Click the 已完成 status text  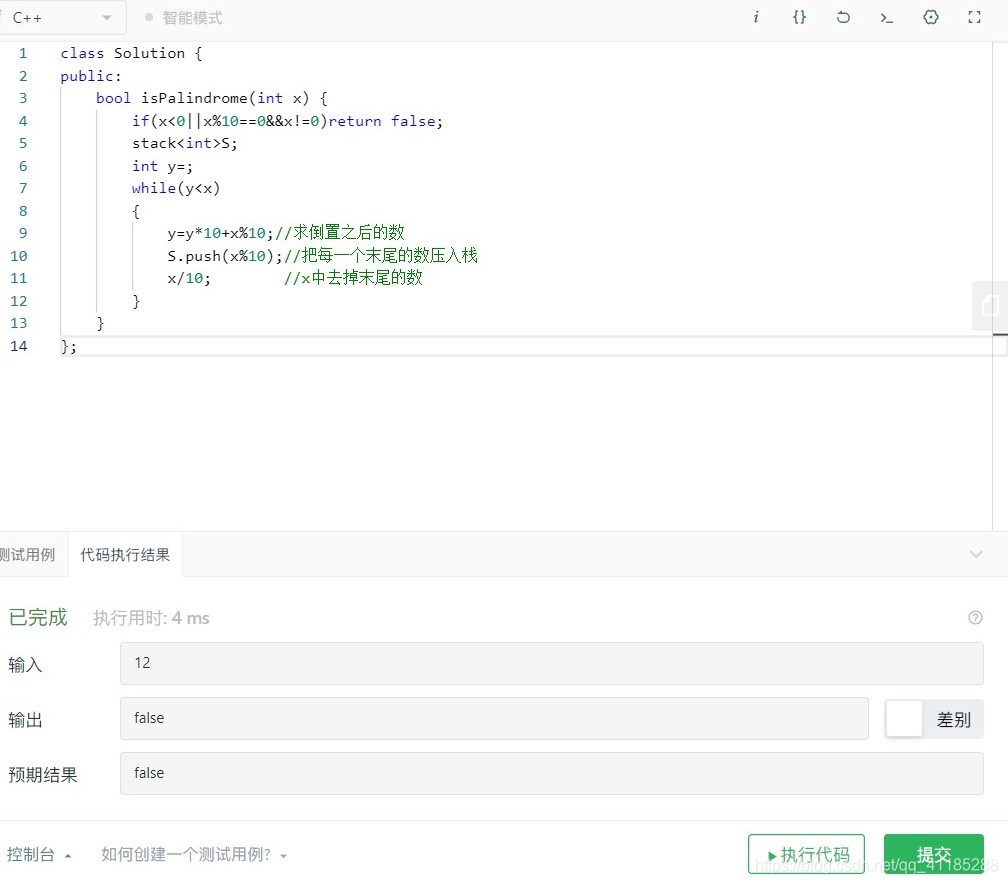38,617
